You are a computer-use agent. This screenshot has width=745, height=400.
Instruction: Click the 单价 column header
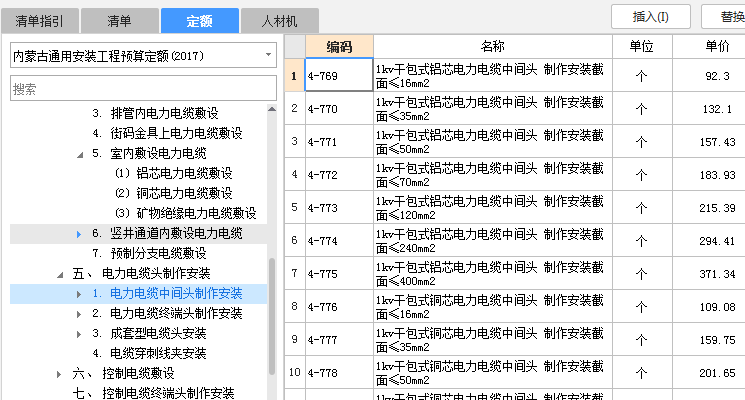click(709, 46)
